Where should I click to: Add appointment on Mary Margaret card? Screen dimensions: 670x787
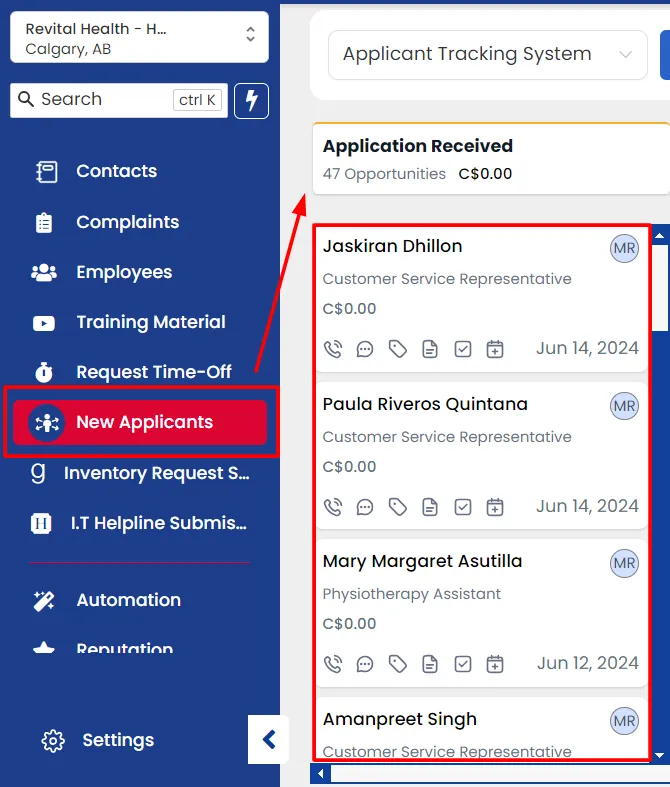click(x=495, y=664)
